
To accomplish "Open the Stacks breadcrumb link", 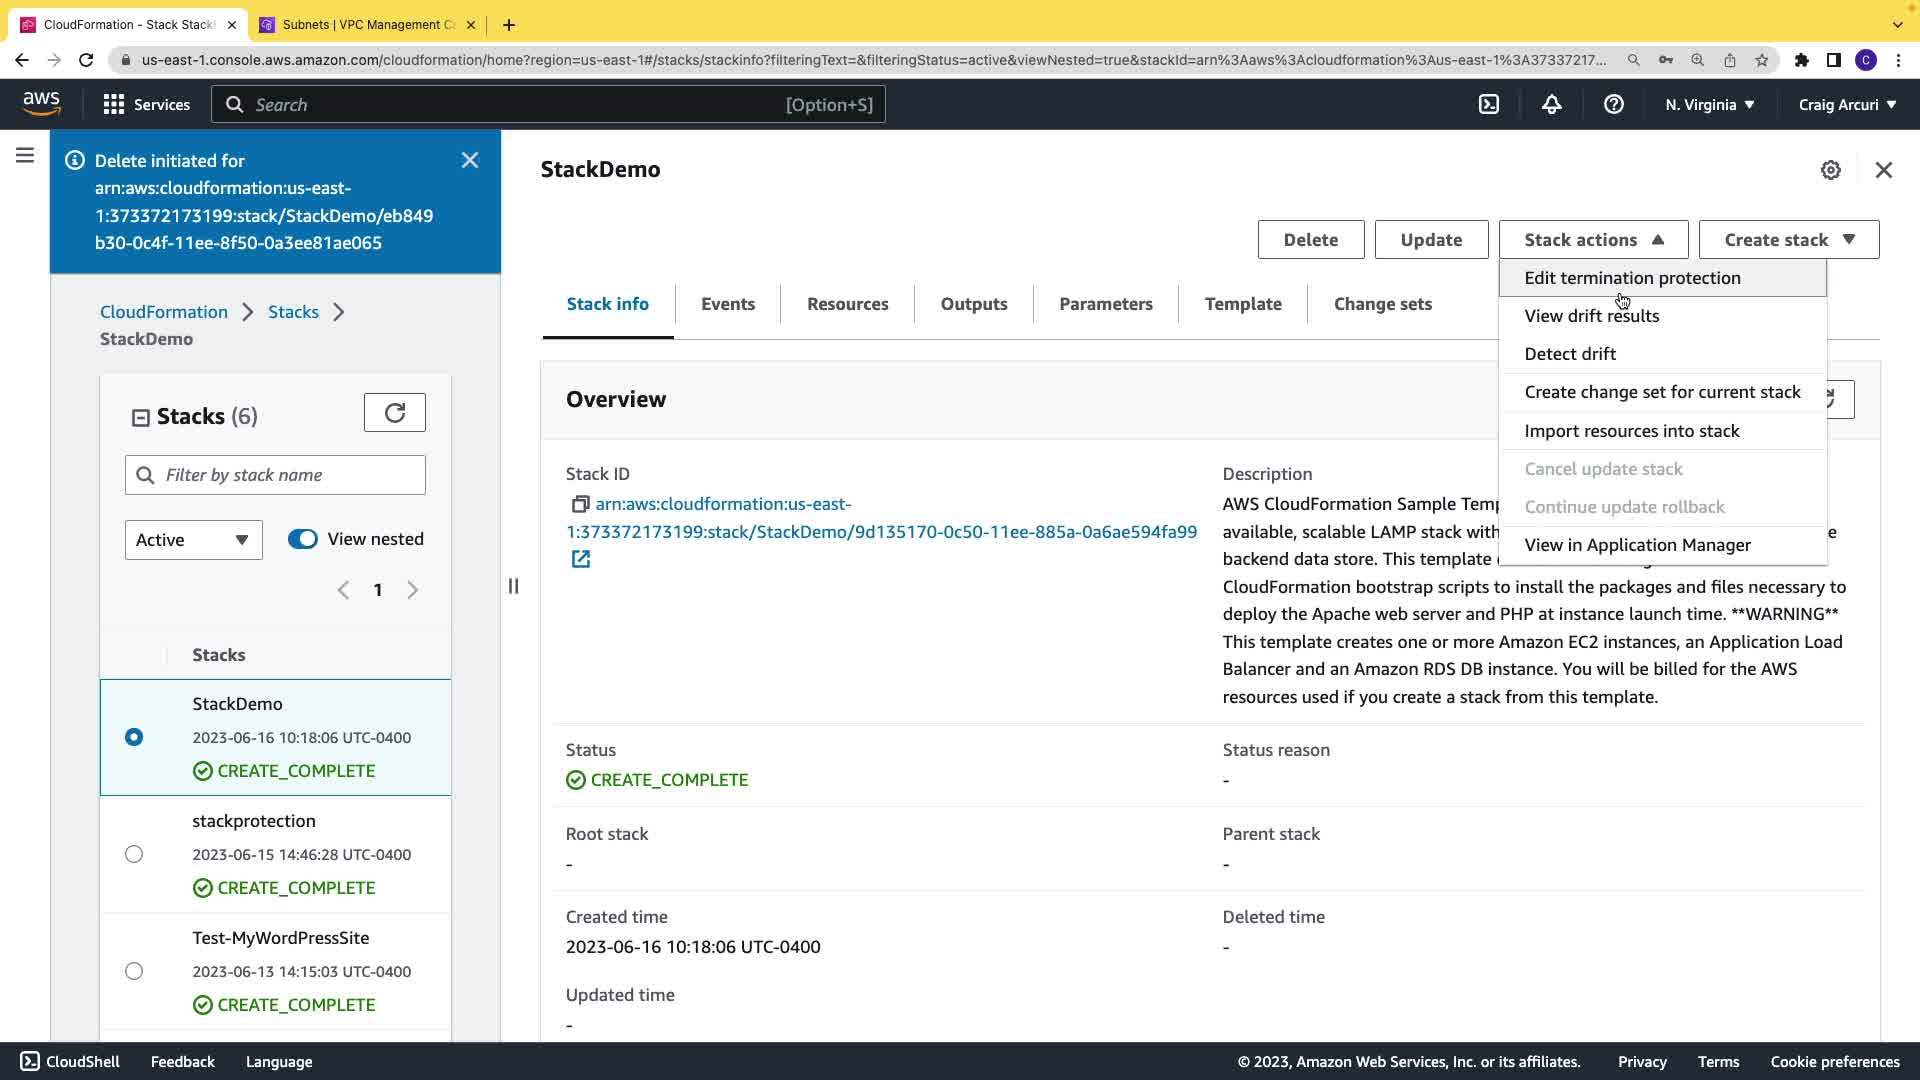I will coord(293,312).
